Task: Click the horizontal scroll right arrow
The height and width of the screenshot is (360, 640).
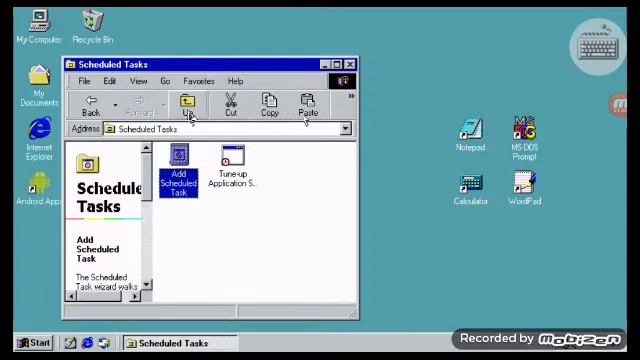Action: [135, 296]
